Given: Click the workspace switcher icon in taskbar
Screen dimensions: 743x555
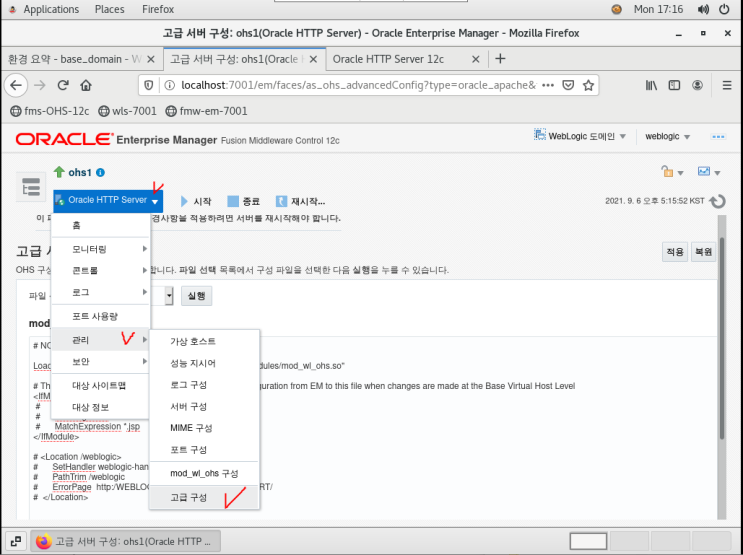Looking at the screenshot, I should tap(16, 541).
